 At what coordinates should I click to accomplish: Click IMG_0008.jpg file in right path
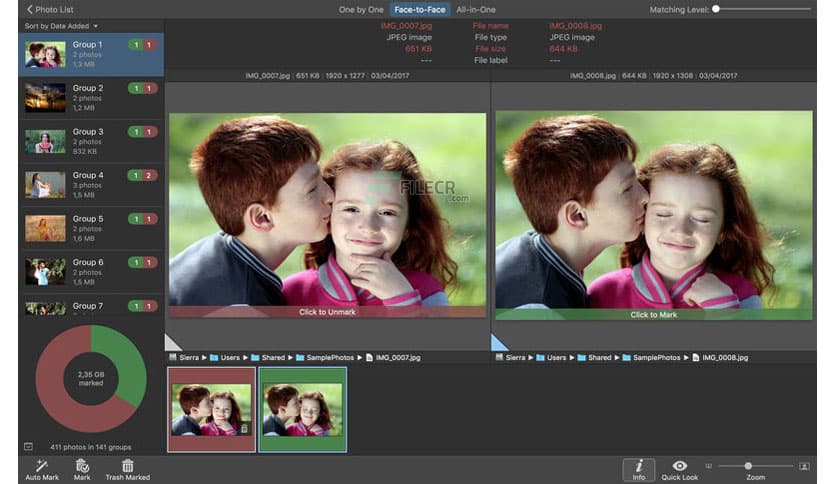click(720, 358)
